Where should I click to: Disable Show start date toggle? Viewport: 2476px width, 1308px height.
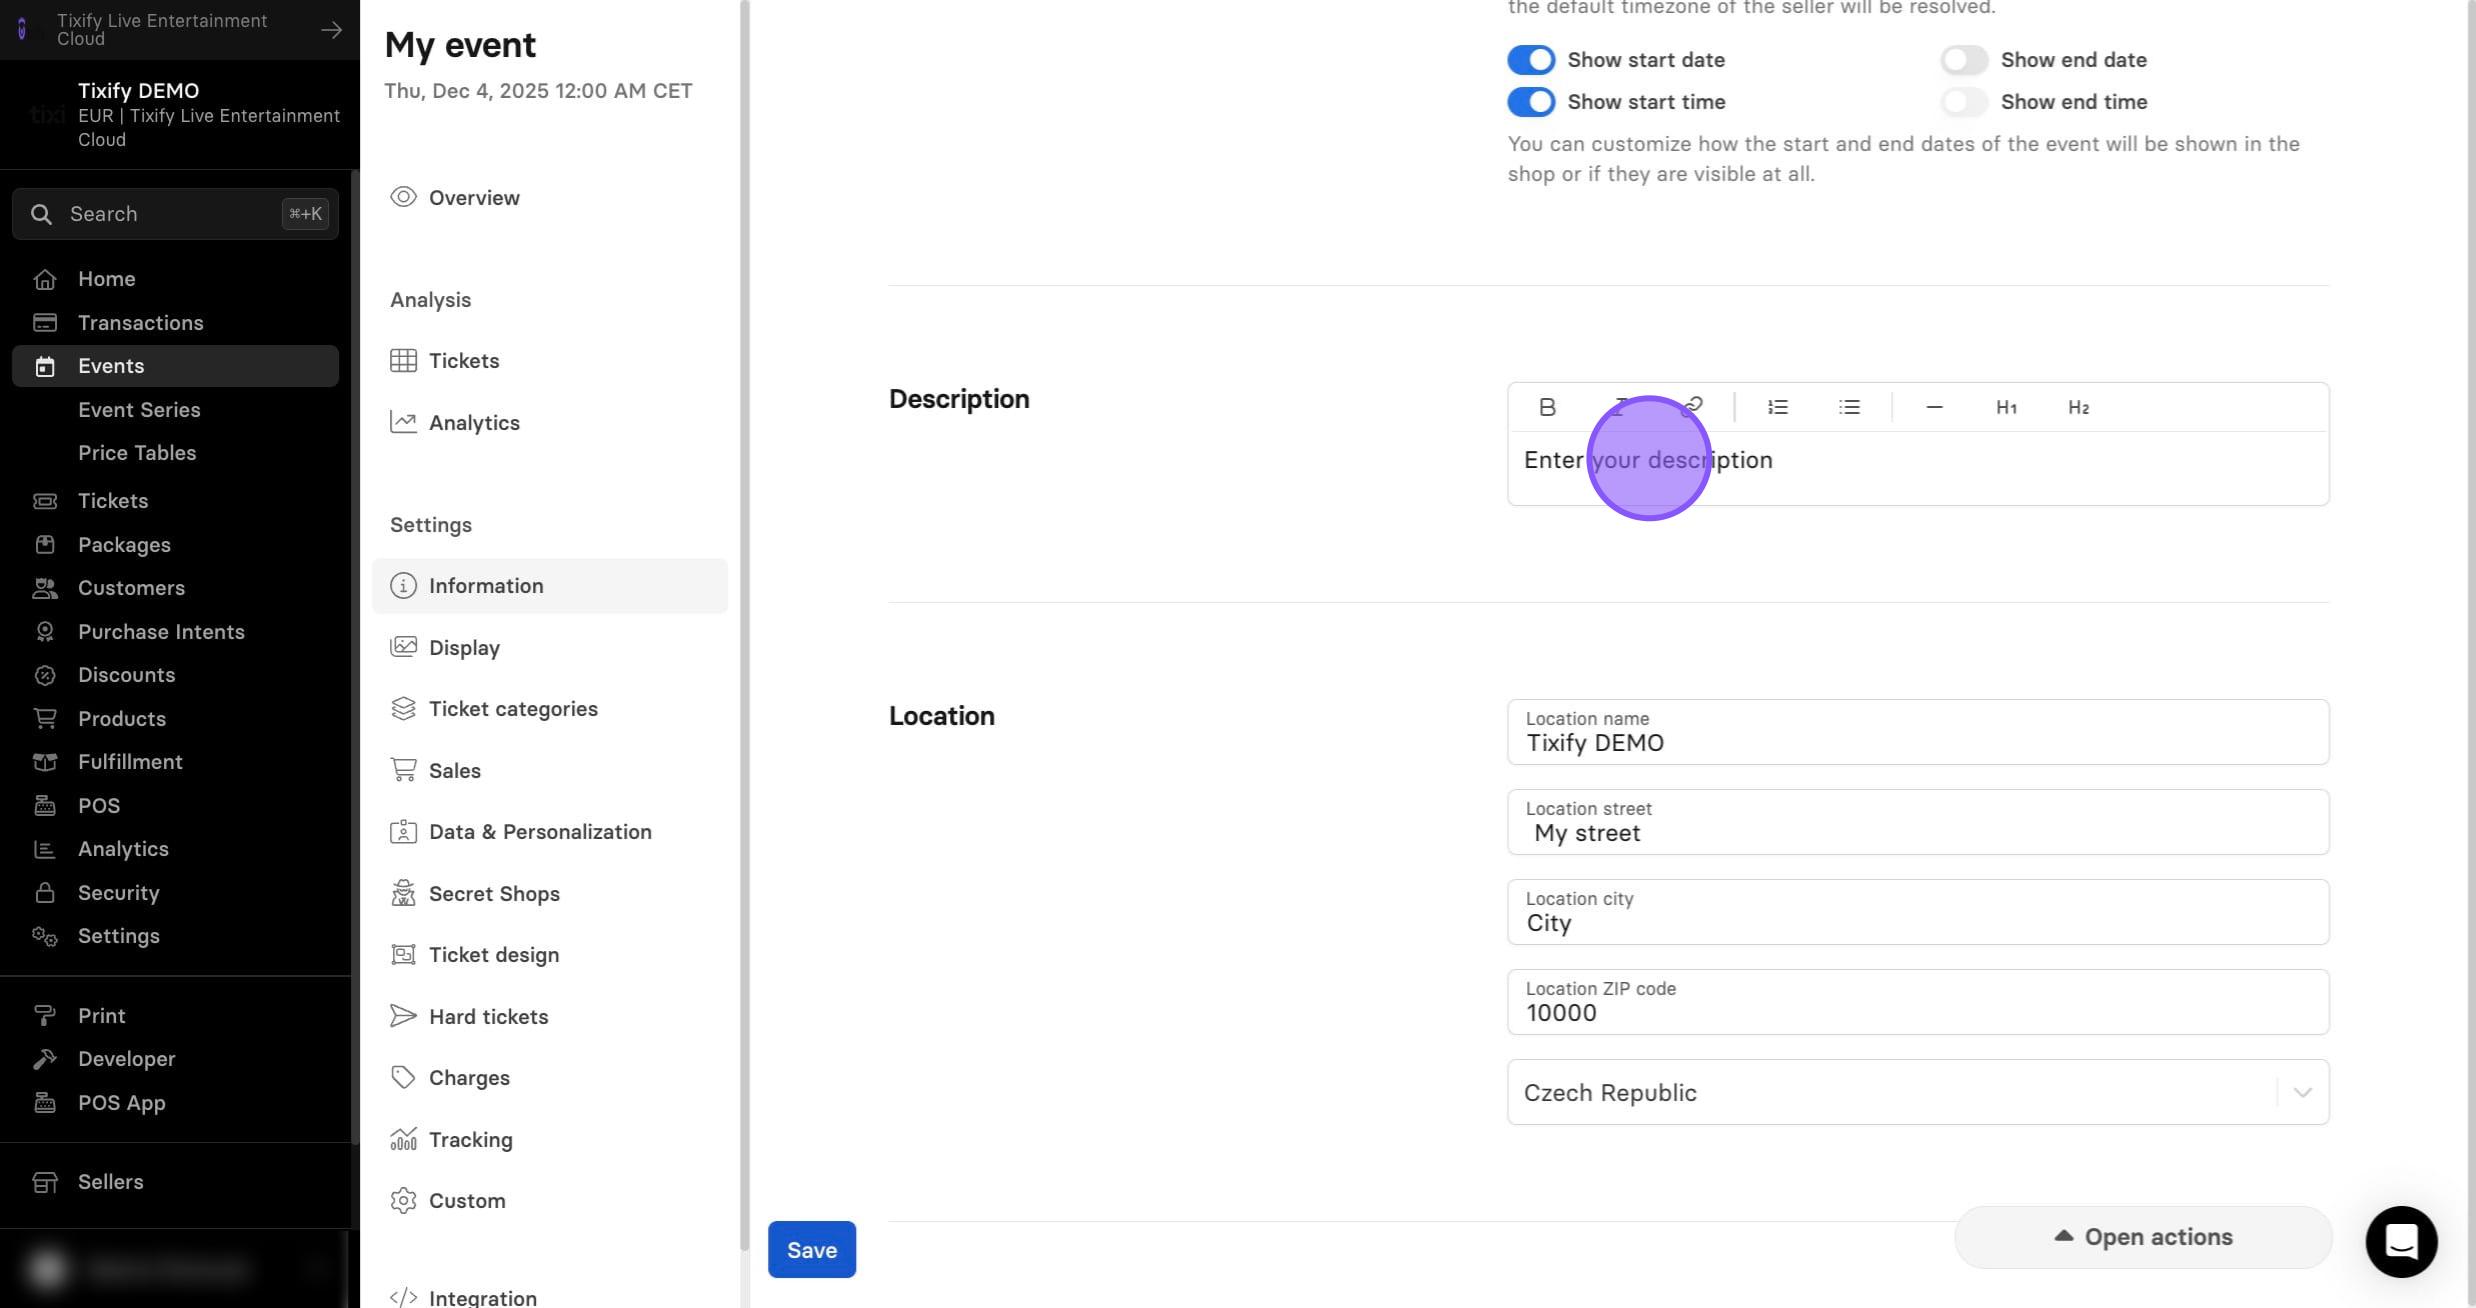point(1531,60)
